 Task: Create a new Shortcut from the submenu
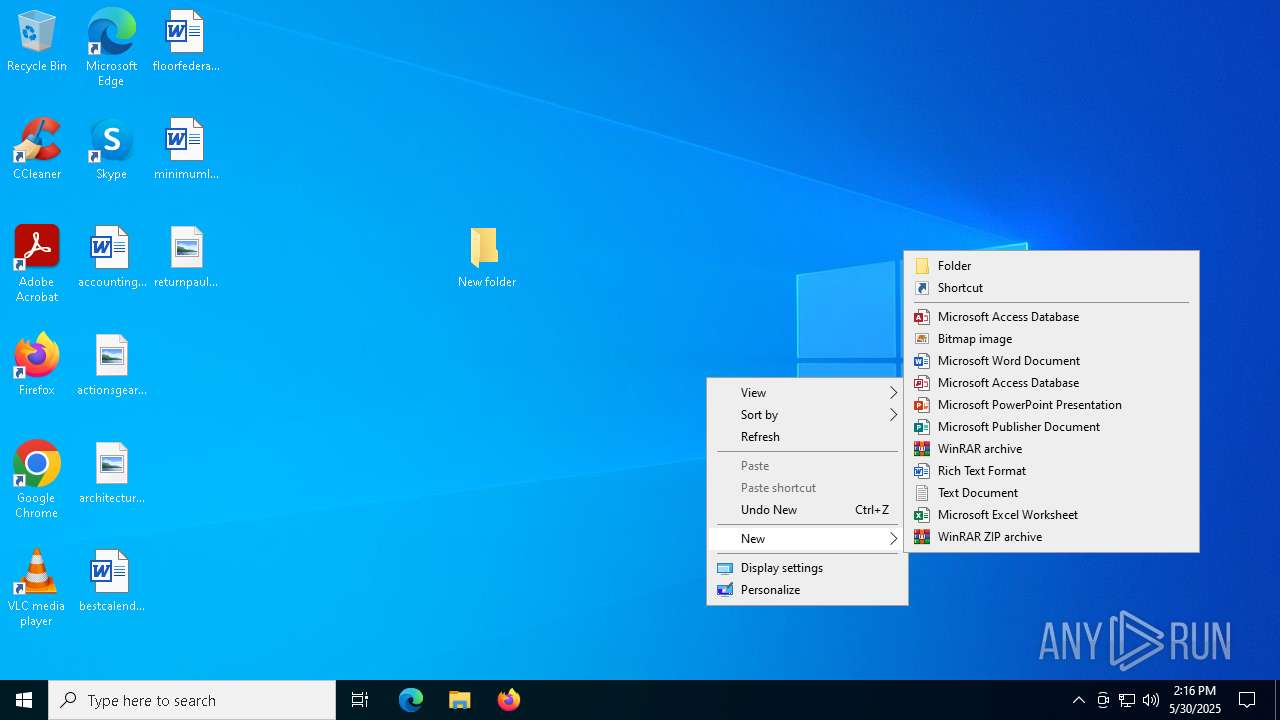(x=1051, y=288)
